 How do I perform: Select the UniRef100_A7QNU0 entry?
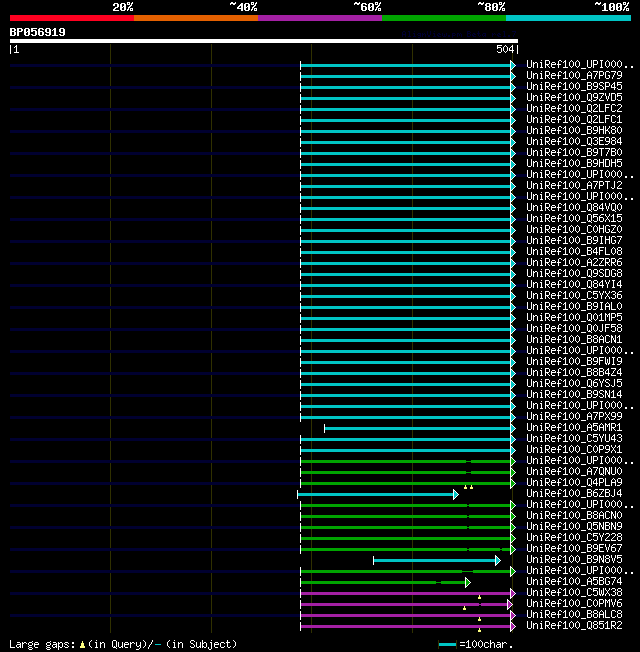click(x=574, y=472)
